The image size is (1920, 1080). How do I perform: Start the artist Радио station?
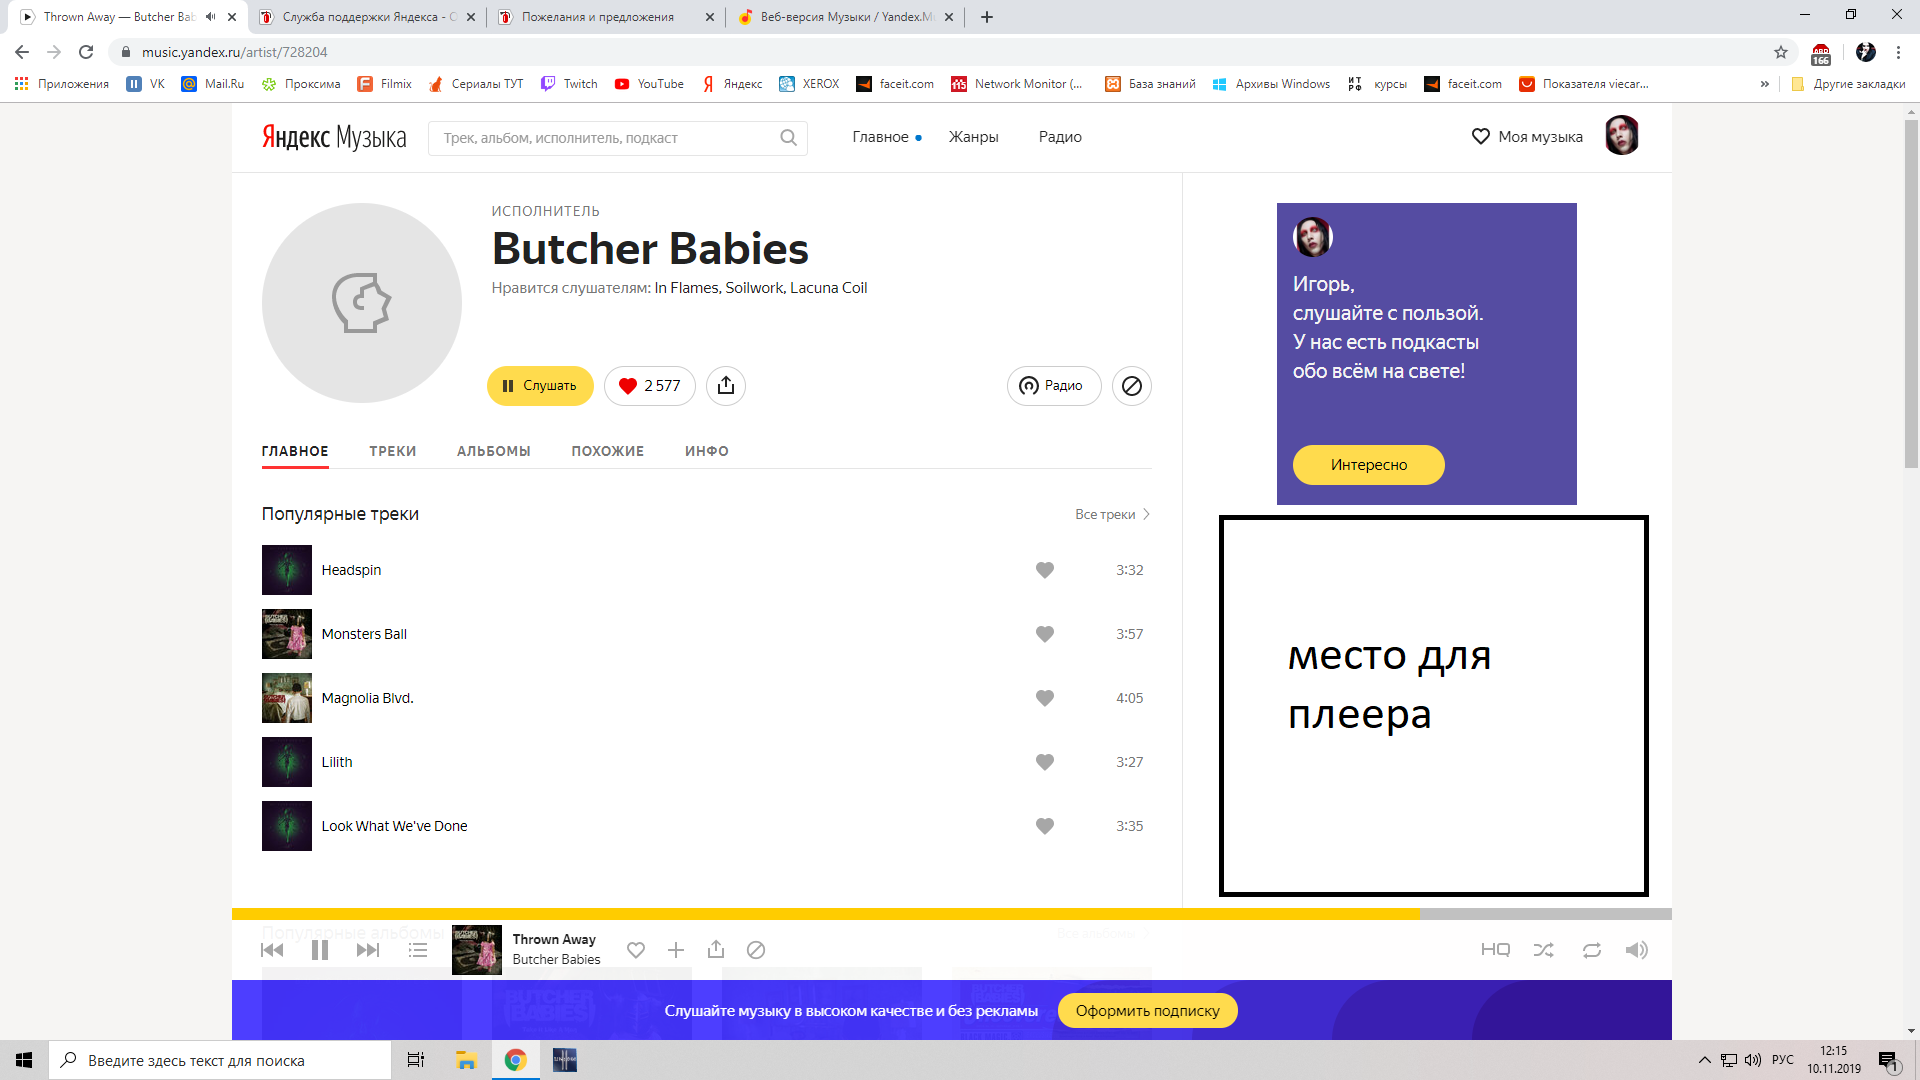click(1054, 386)
